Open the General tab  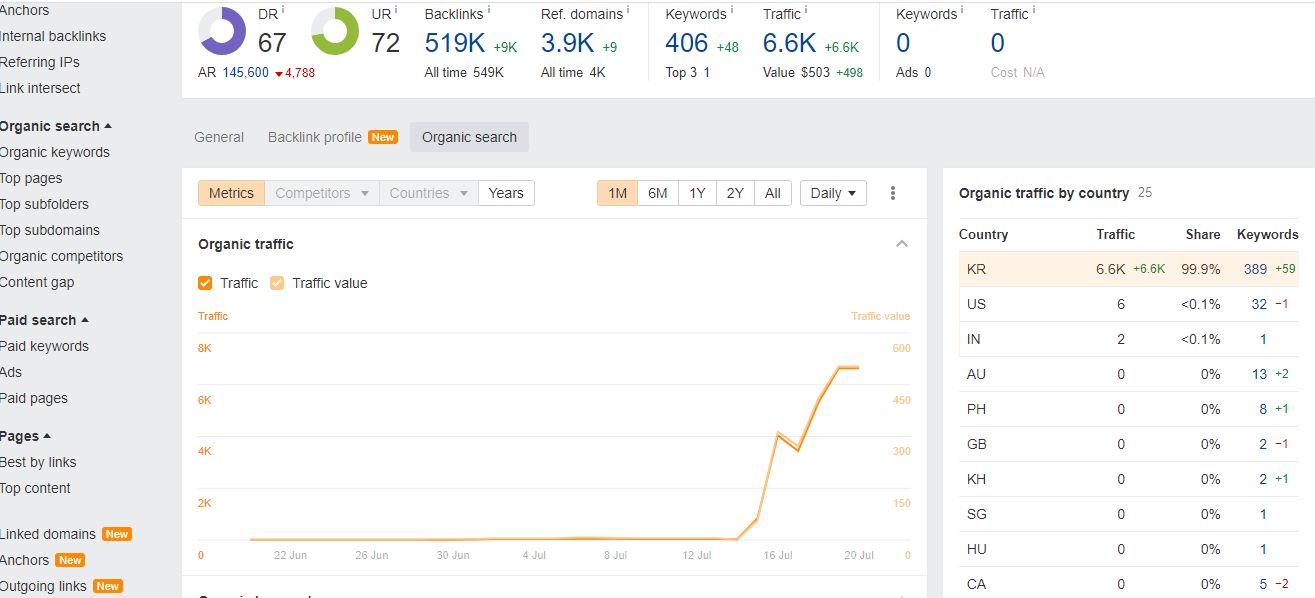coord(219,137)
